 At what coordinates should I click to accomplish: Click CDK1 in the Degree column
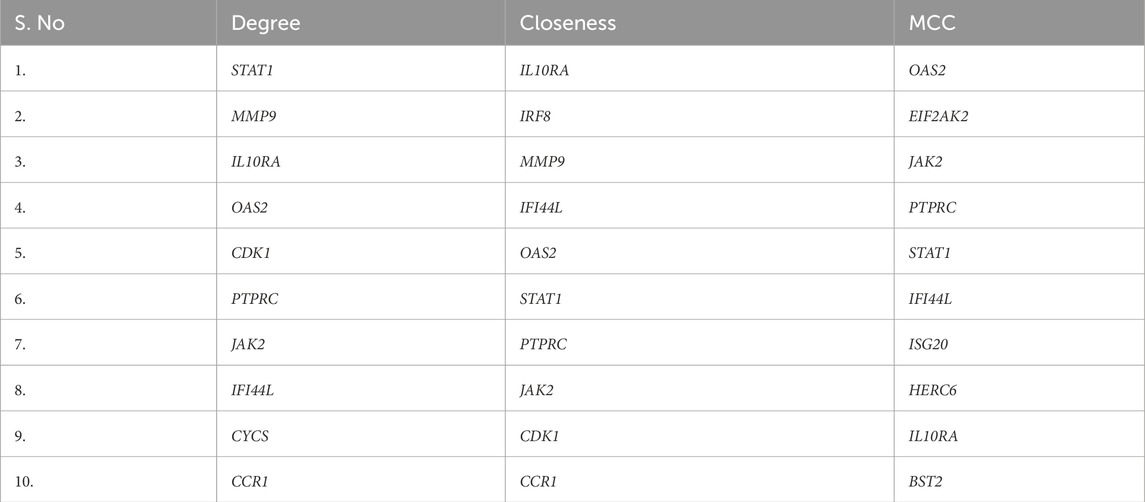tap(249, 252)
